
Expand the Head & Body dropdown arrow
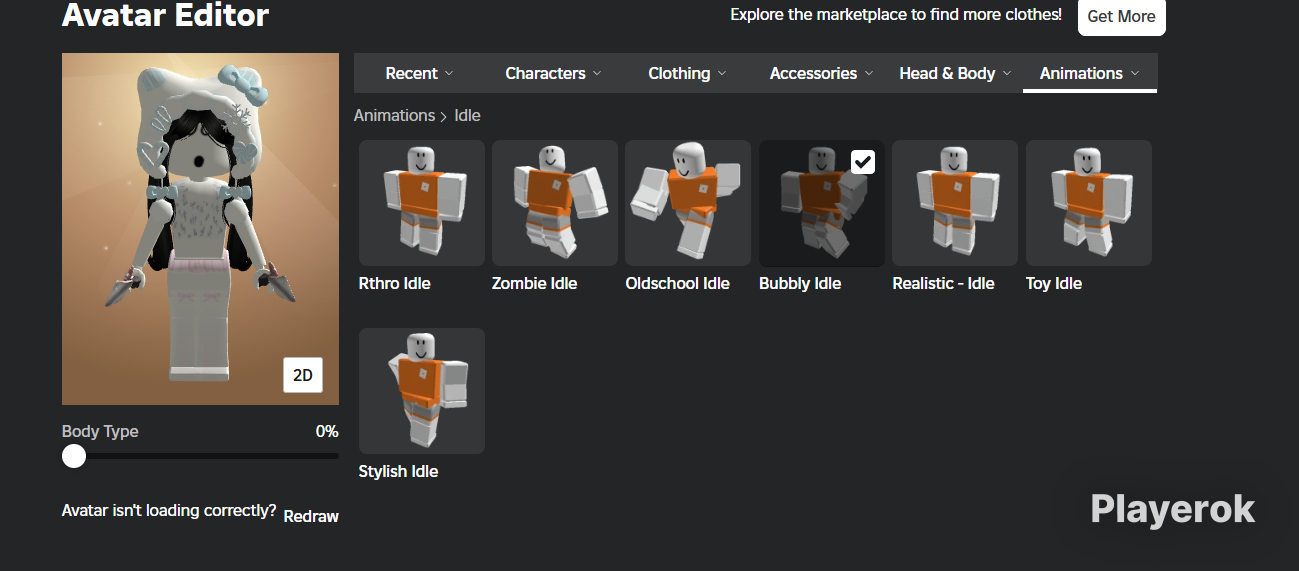tap(1007, 73)
